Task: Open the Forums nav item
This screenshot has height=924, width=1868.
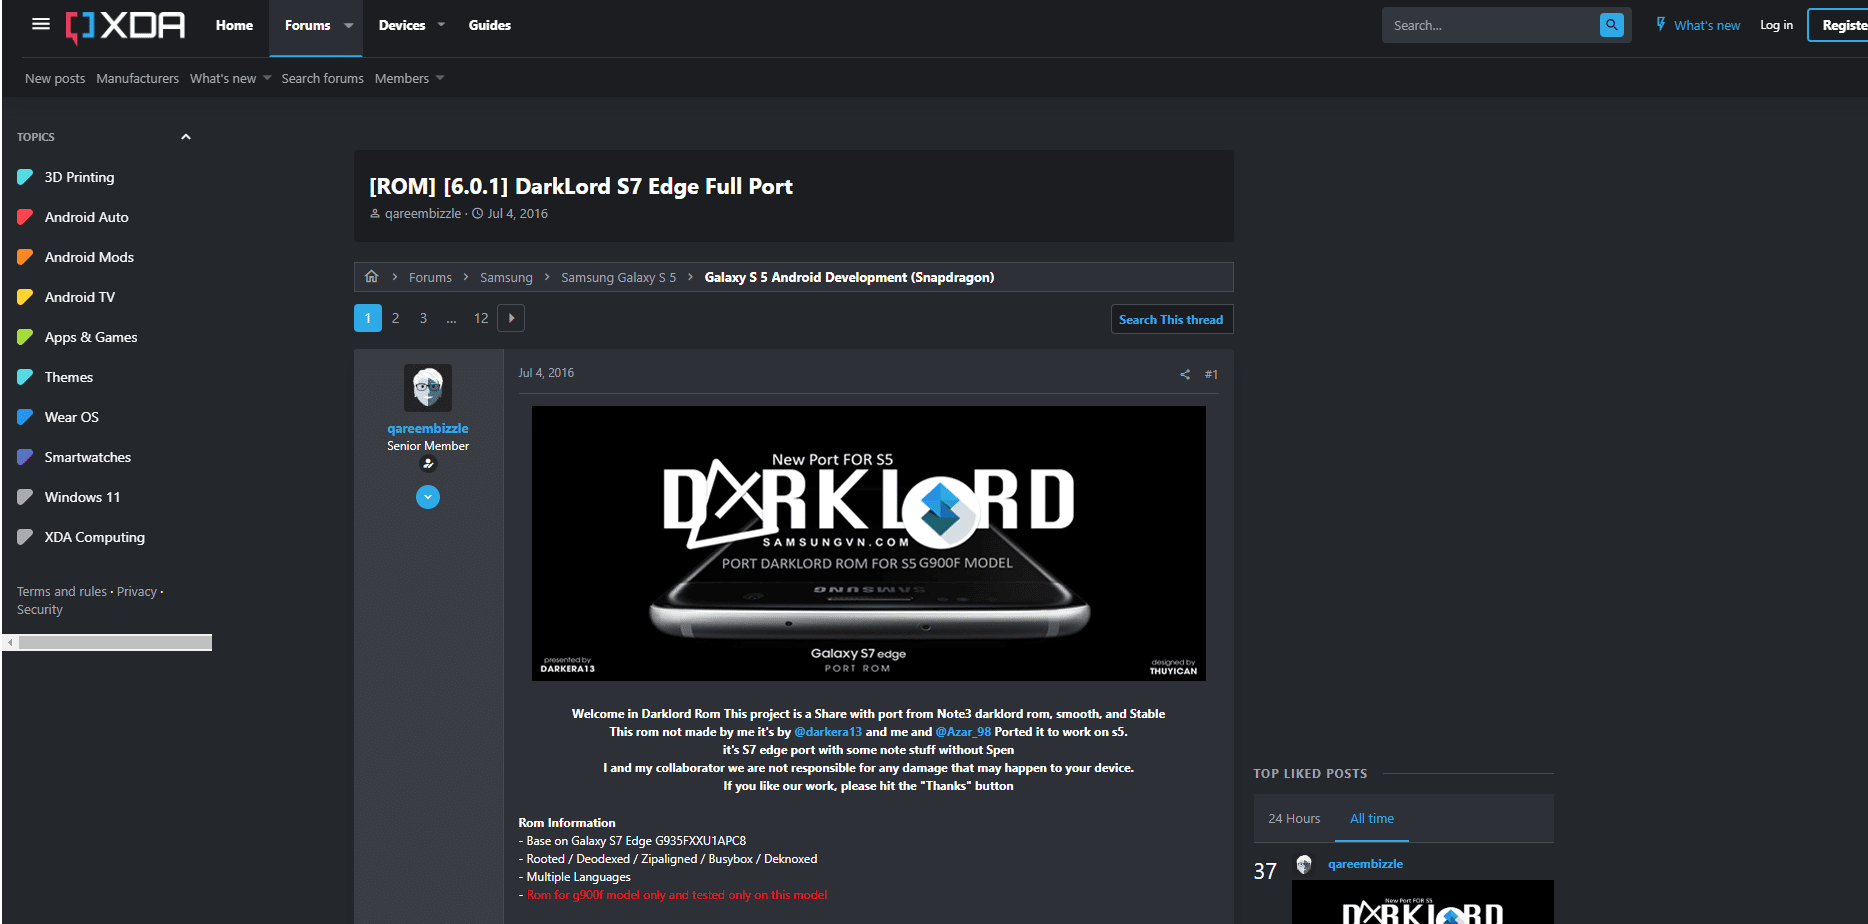Action: [307, 25]
